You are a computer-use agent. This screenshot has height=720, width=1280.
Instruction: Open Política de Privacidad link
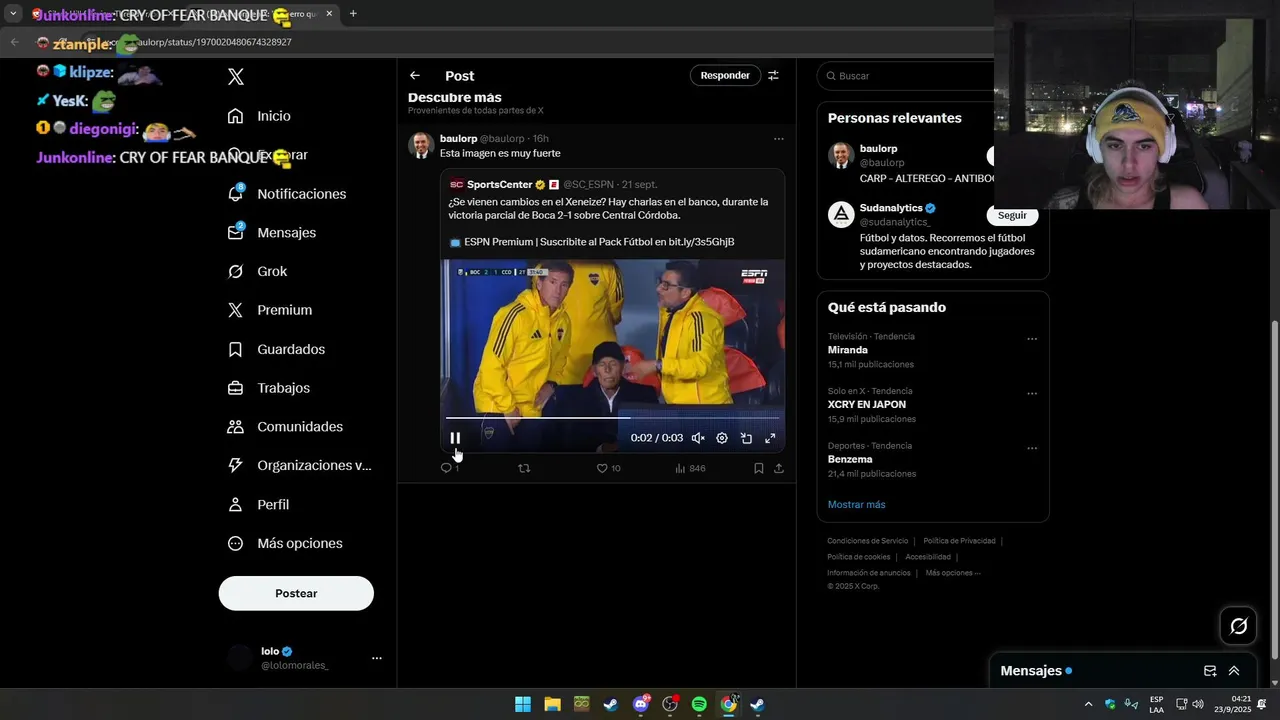959,541
